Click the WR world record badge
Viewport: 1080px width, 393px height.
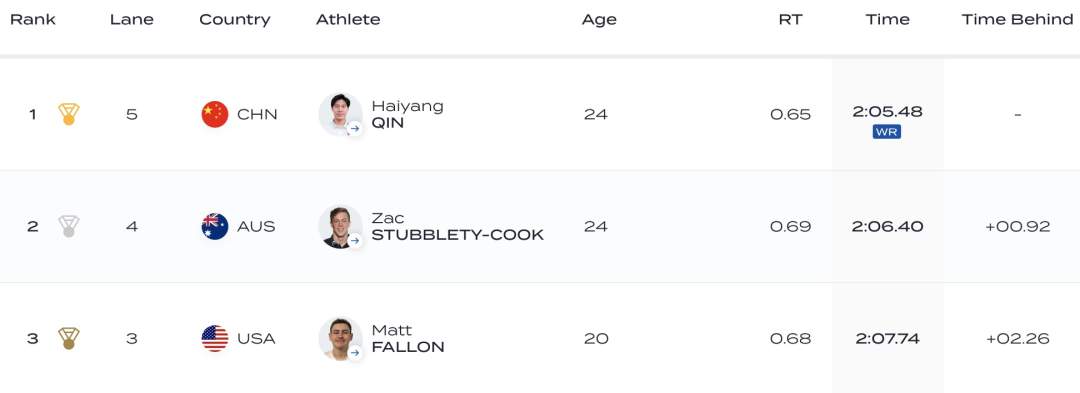point(886,131)
